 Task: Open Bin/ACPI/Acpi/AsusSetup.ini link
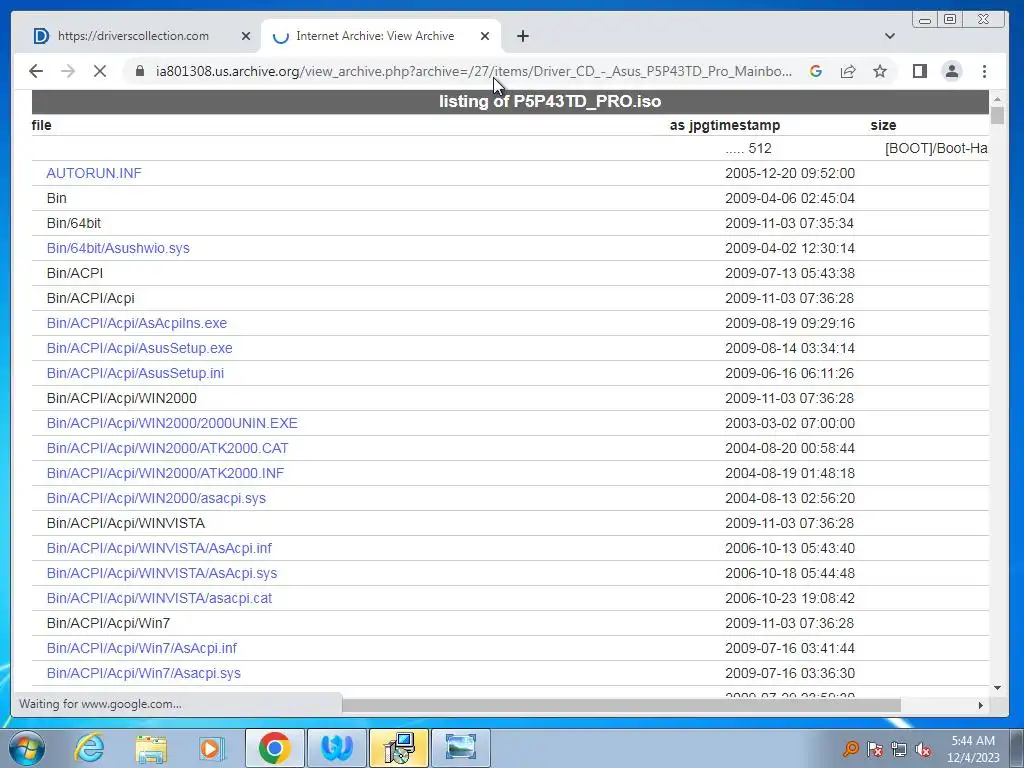point(135,373)
